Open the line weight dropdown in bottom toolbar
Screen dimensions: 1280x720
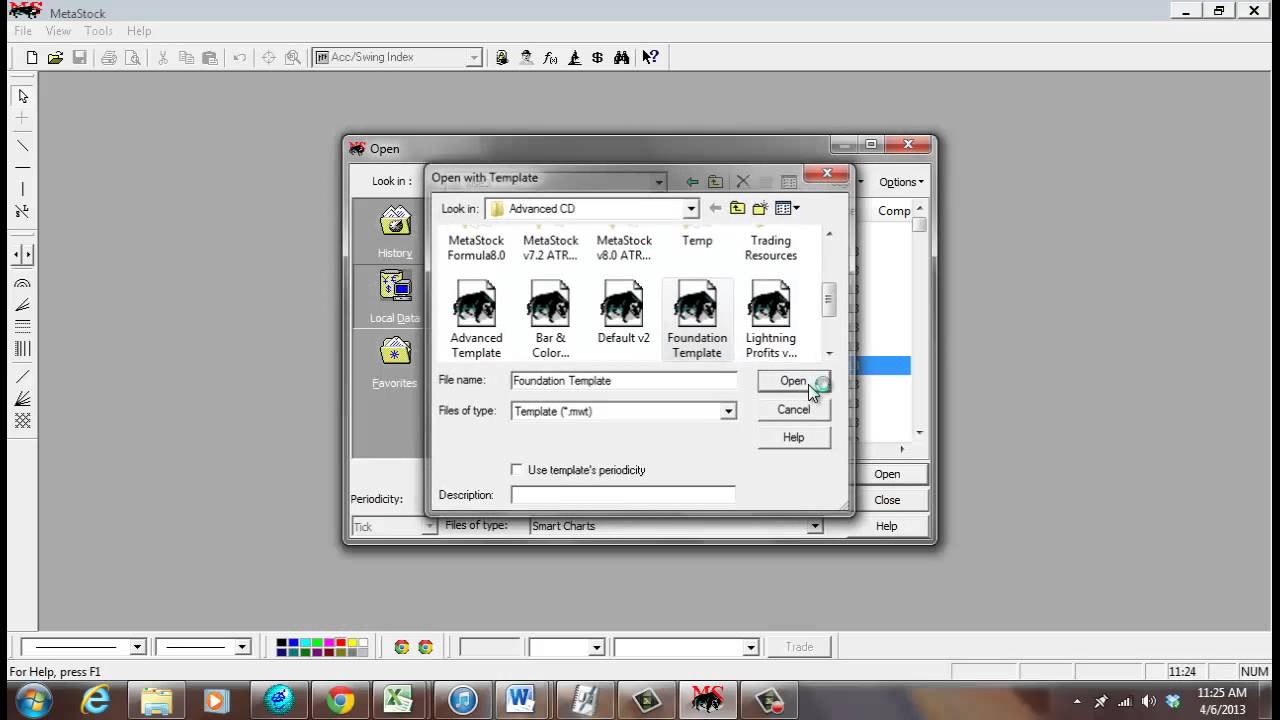coord(242,647)
